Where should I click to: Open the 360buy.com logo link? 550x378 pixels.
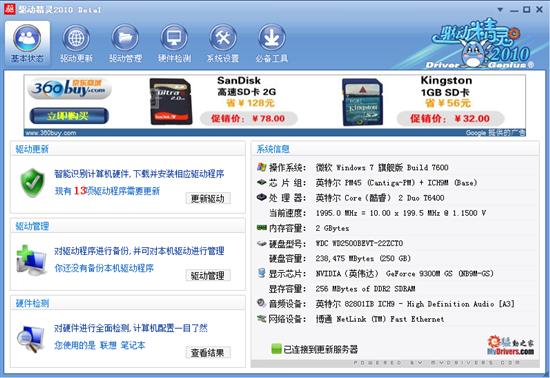(69, 89)
